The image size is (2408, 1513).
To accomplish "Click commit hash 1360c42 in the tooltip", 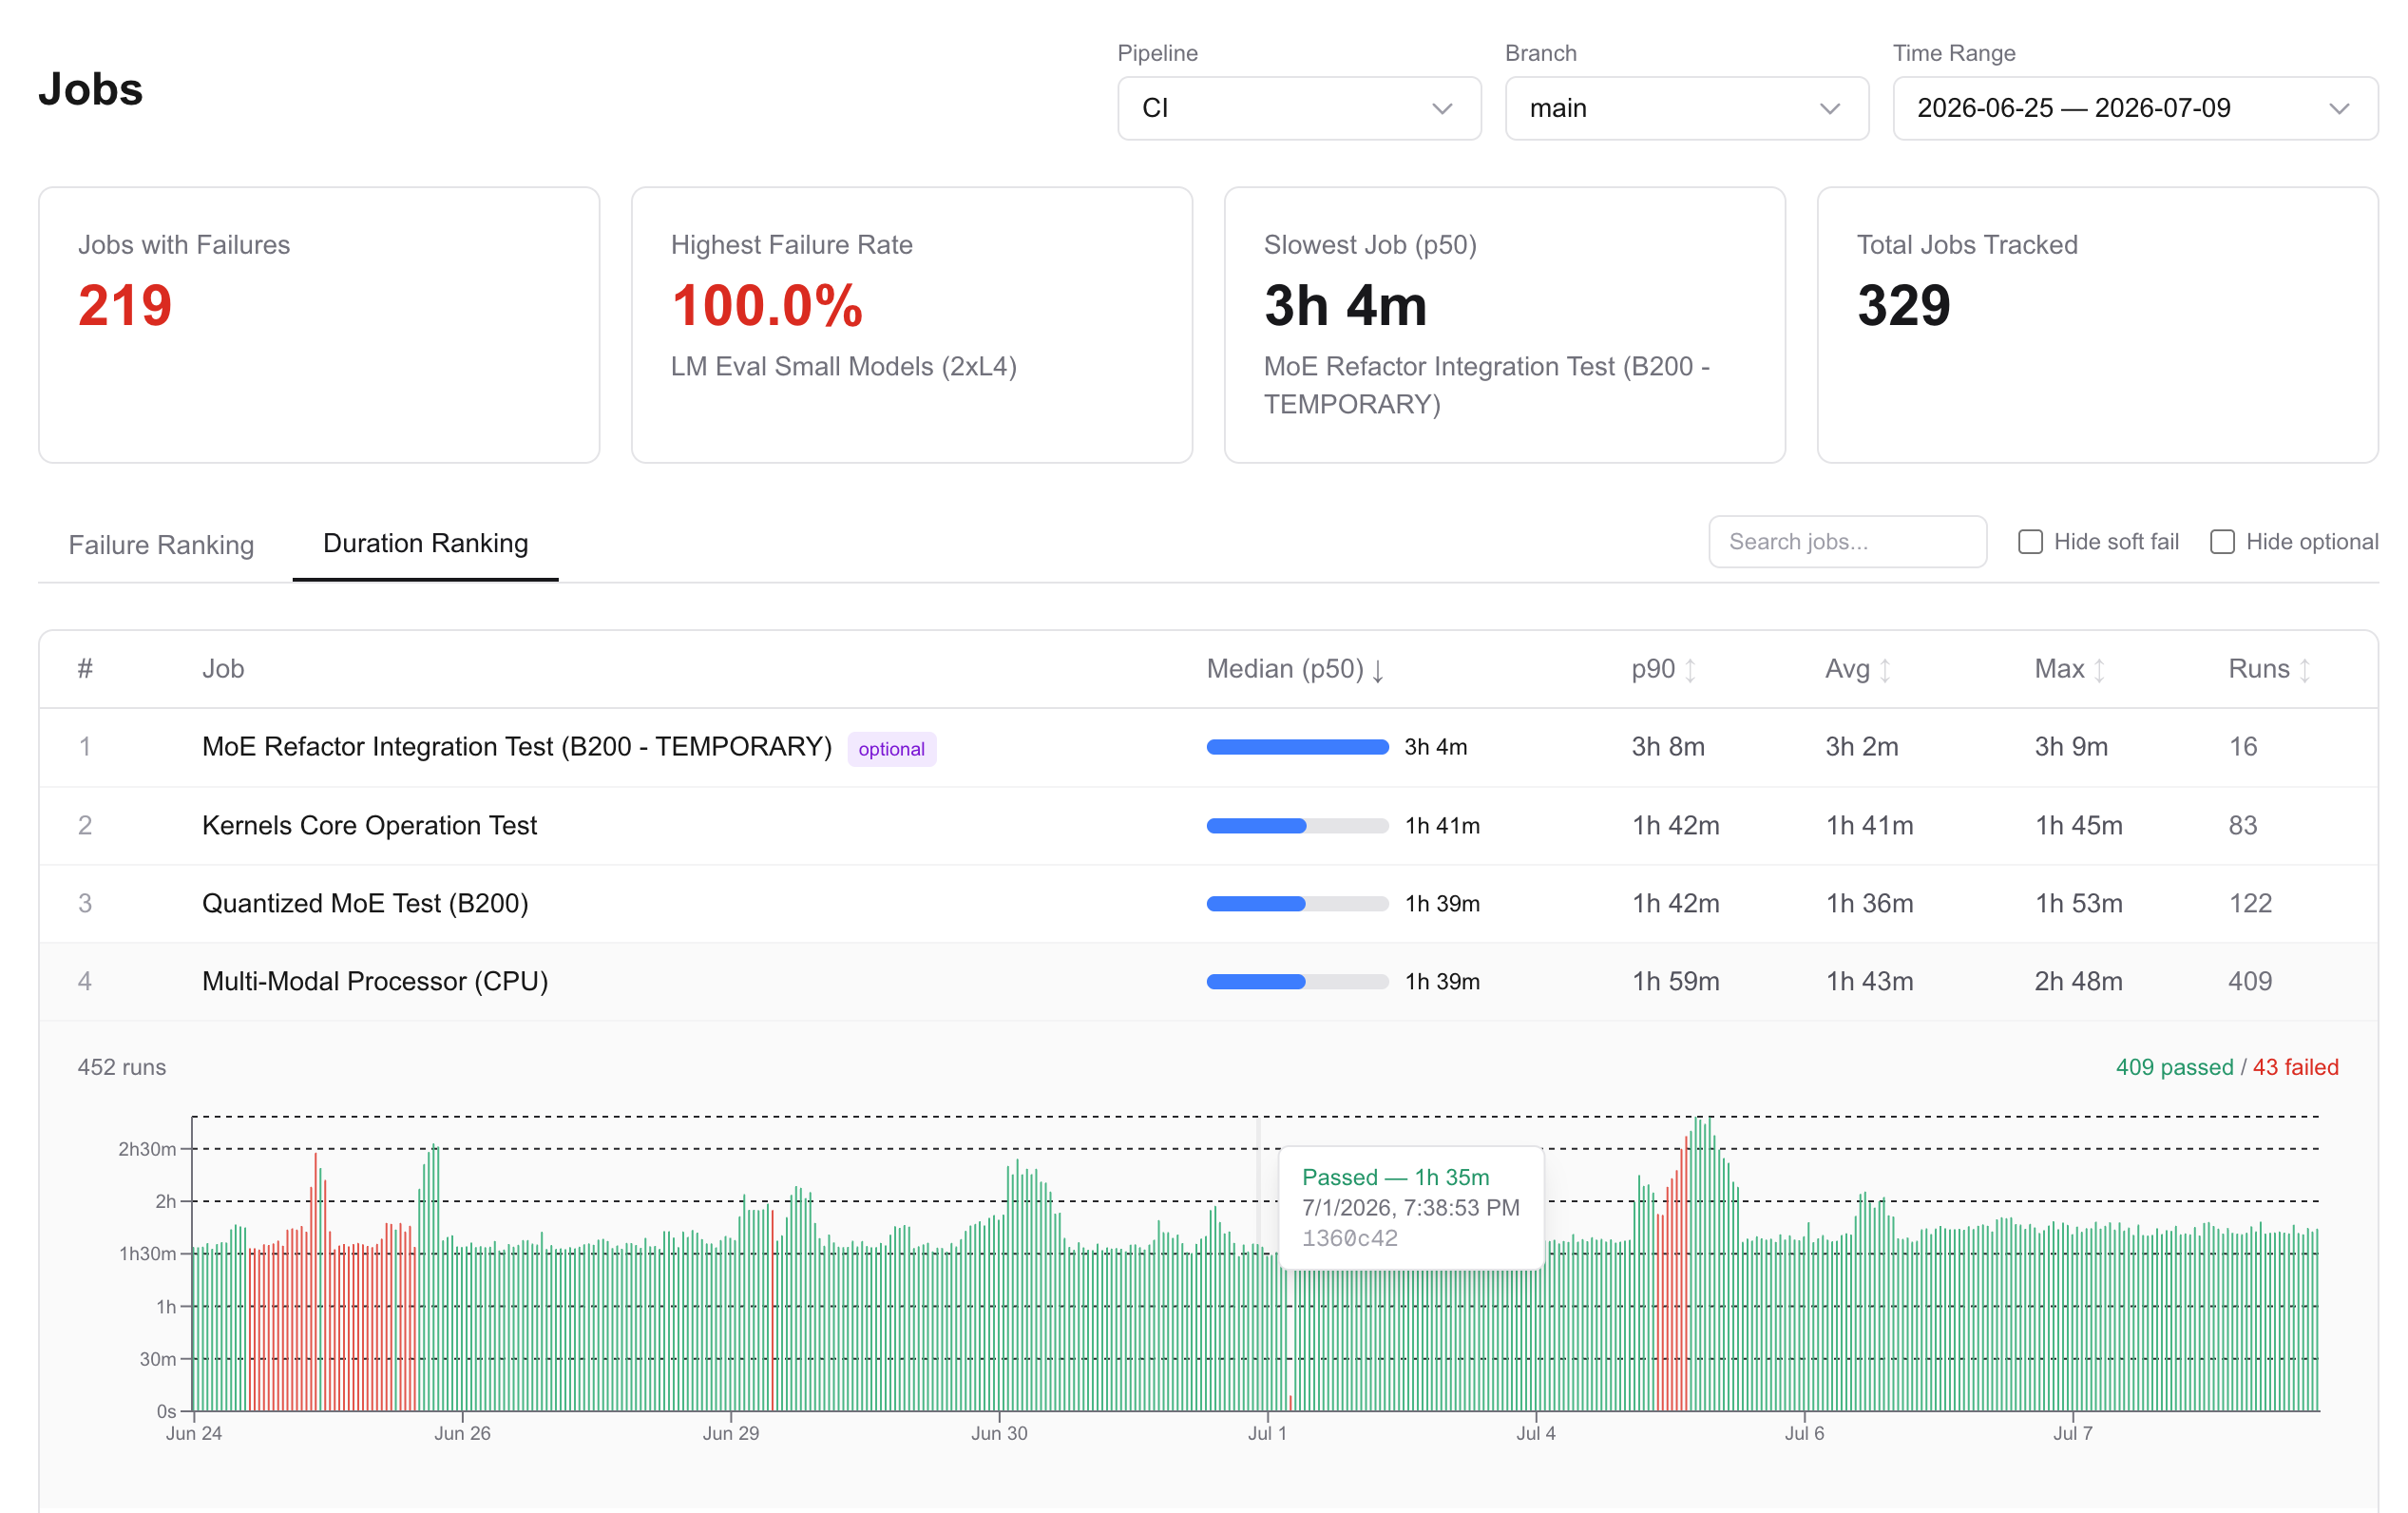I will coord(1350,1239).
